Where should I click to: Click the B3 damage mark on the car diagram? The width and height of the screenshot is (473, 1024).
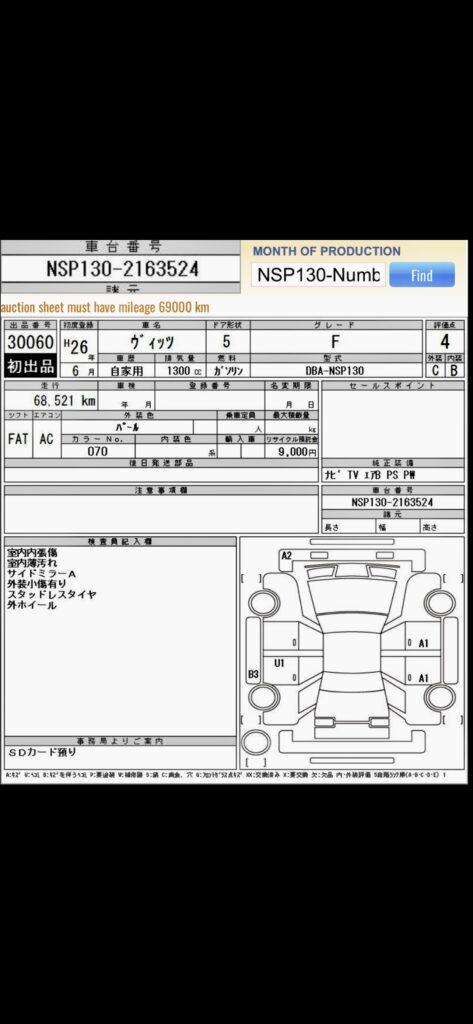click(x=253, y=673)
